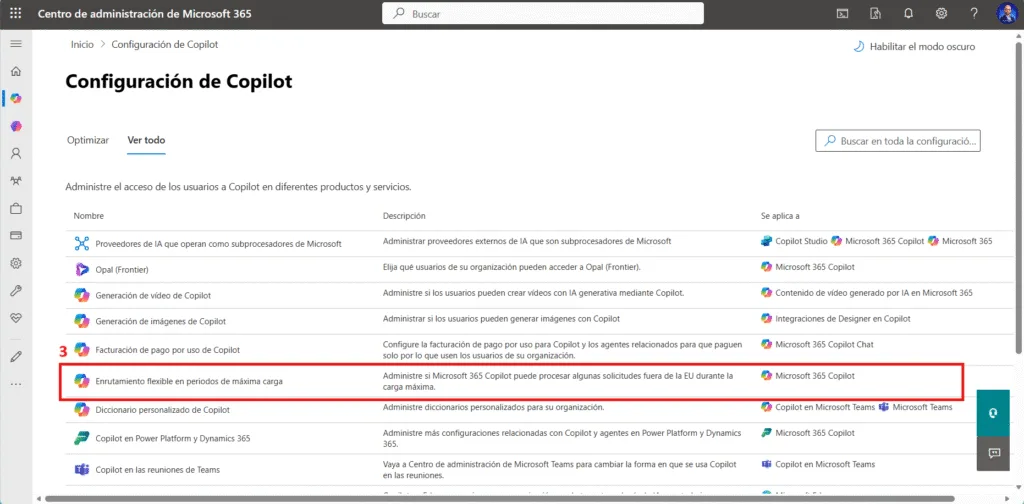Open the Setup wrench icon in sidebar

click(x=16, y=291)
